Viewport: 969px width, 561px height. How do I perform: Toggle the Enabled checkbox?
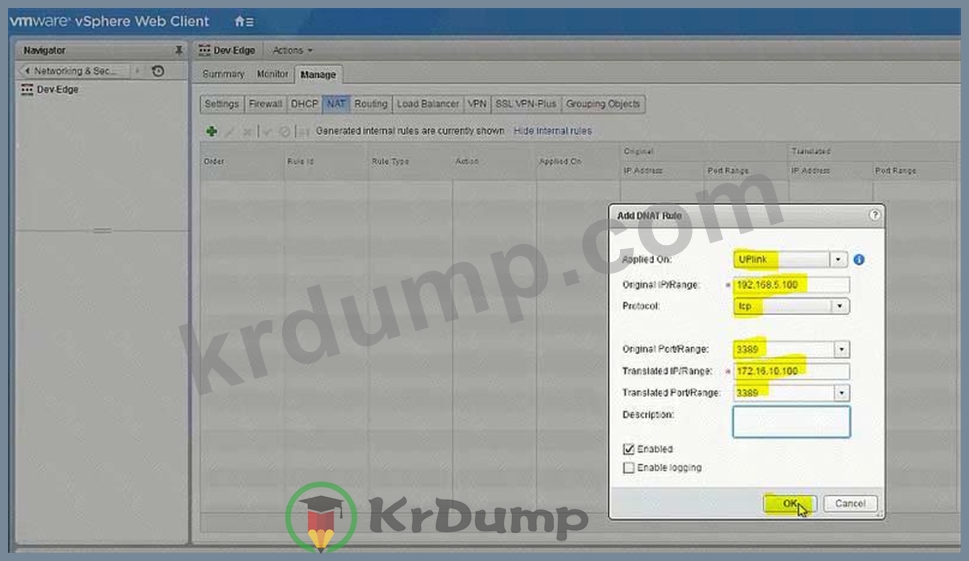click(x=628, y=449)
